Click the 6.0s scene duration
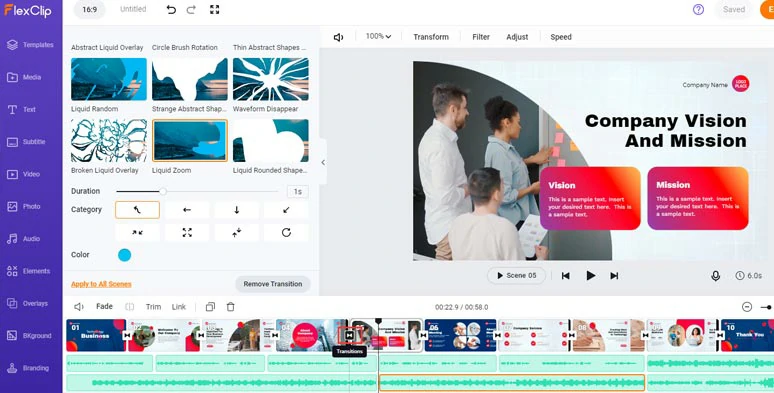 [x=749, y=276]
